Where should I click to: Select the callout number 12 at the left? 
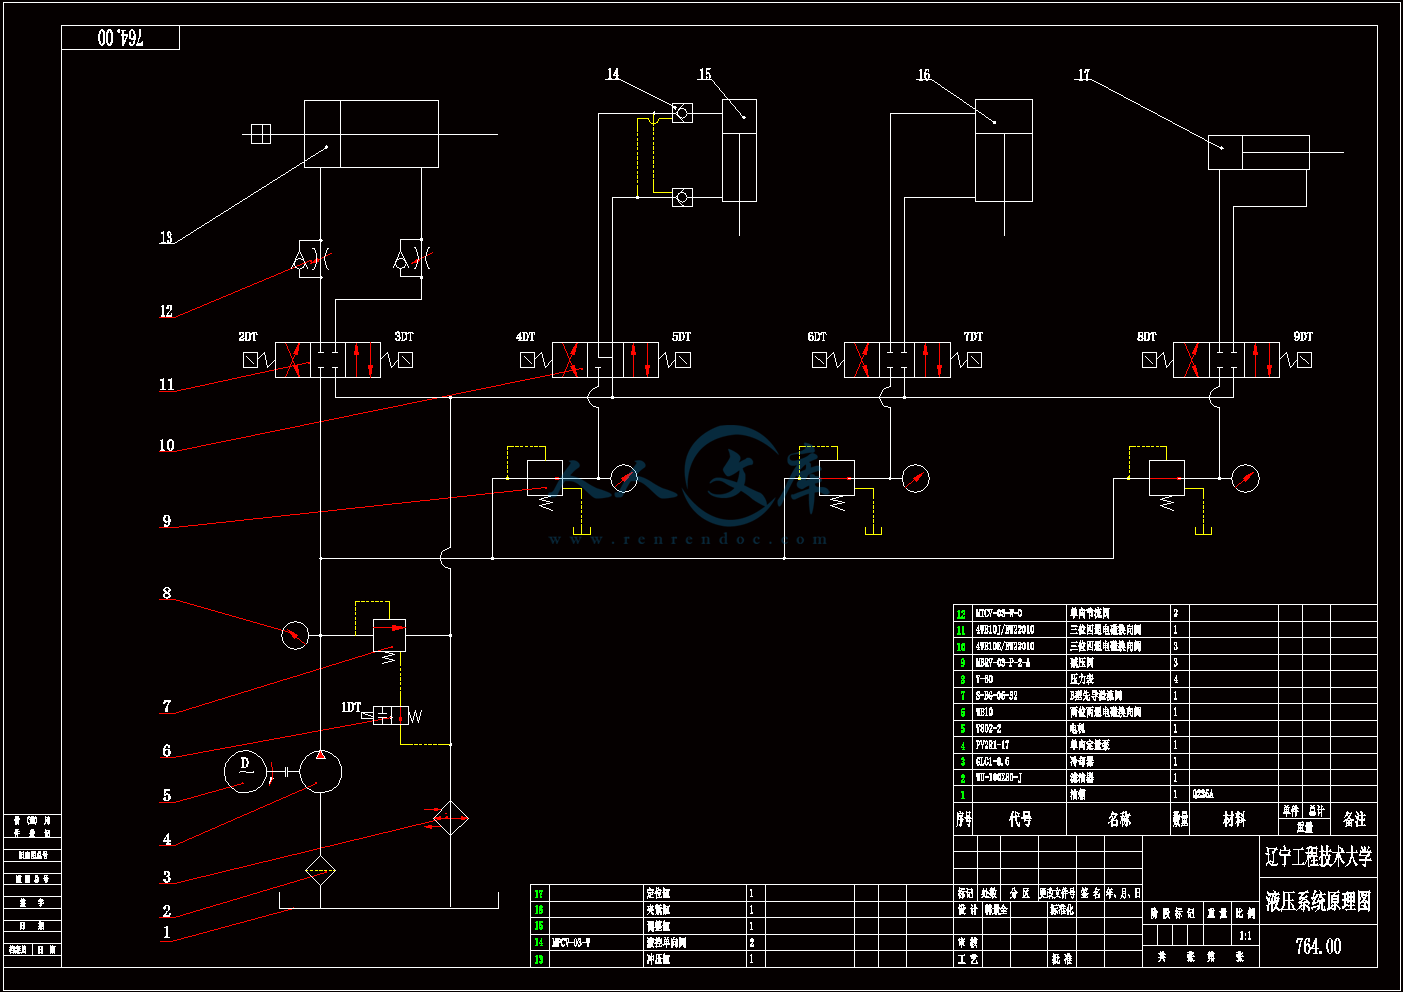point(166,311)
